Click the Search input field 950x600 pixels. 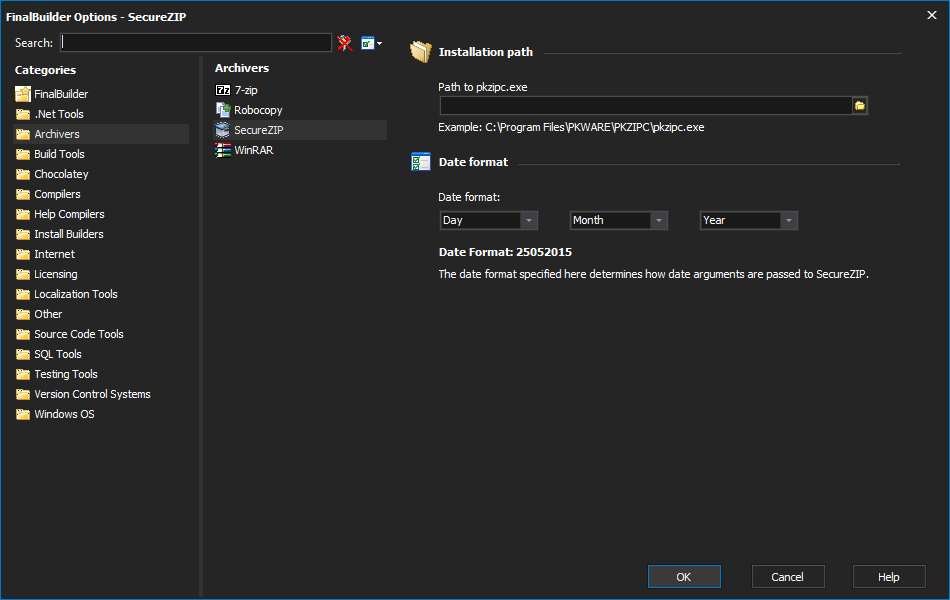click(x=196, y=42)
